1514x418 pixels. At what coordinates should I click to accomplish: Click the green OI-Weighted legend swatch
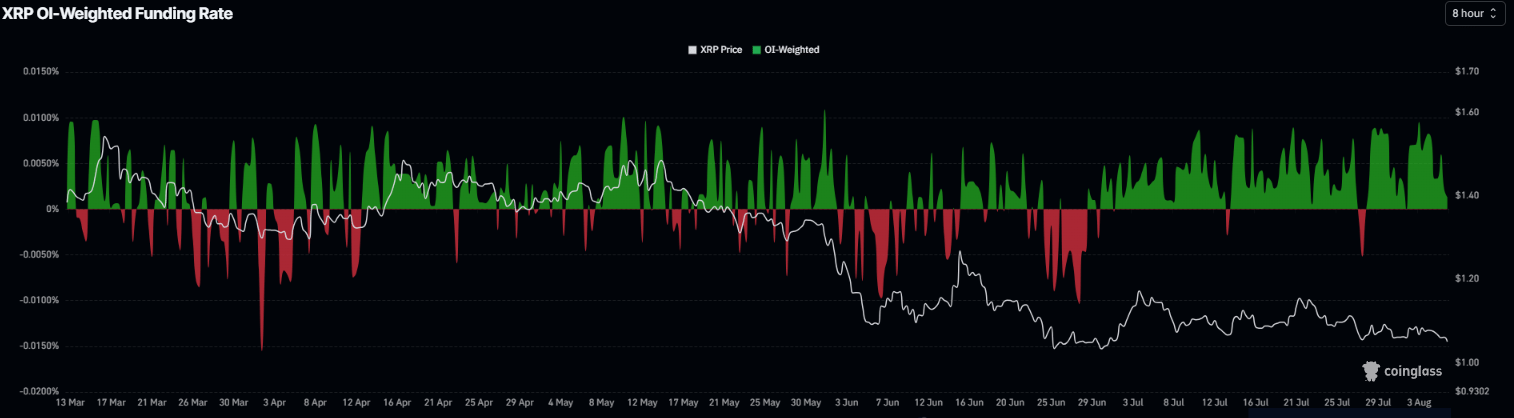click(x=756, y=49)
